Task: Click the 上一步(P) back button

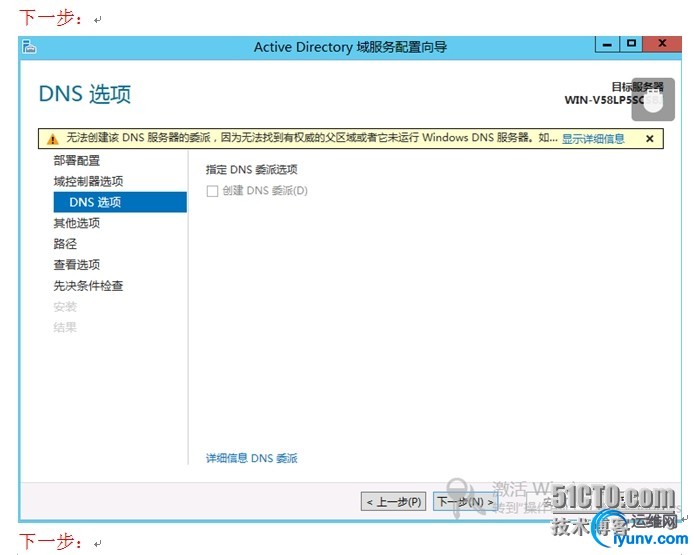Action: (x=393, y=501)
